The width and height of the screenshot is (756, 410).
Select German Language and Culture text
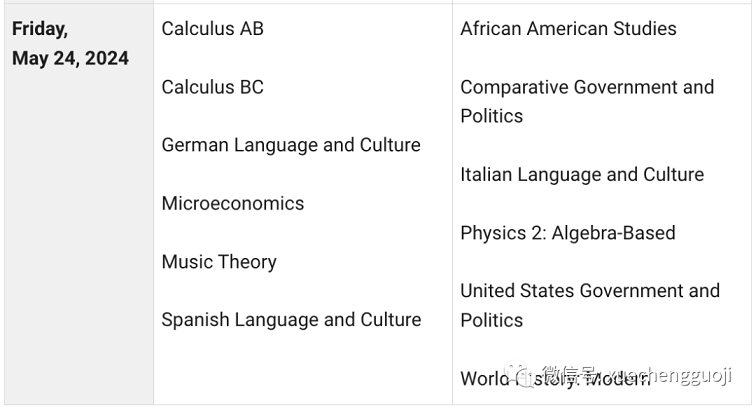(x=291, y=145)
